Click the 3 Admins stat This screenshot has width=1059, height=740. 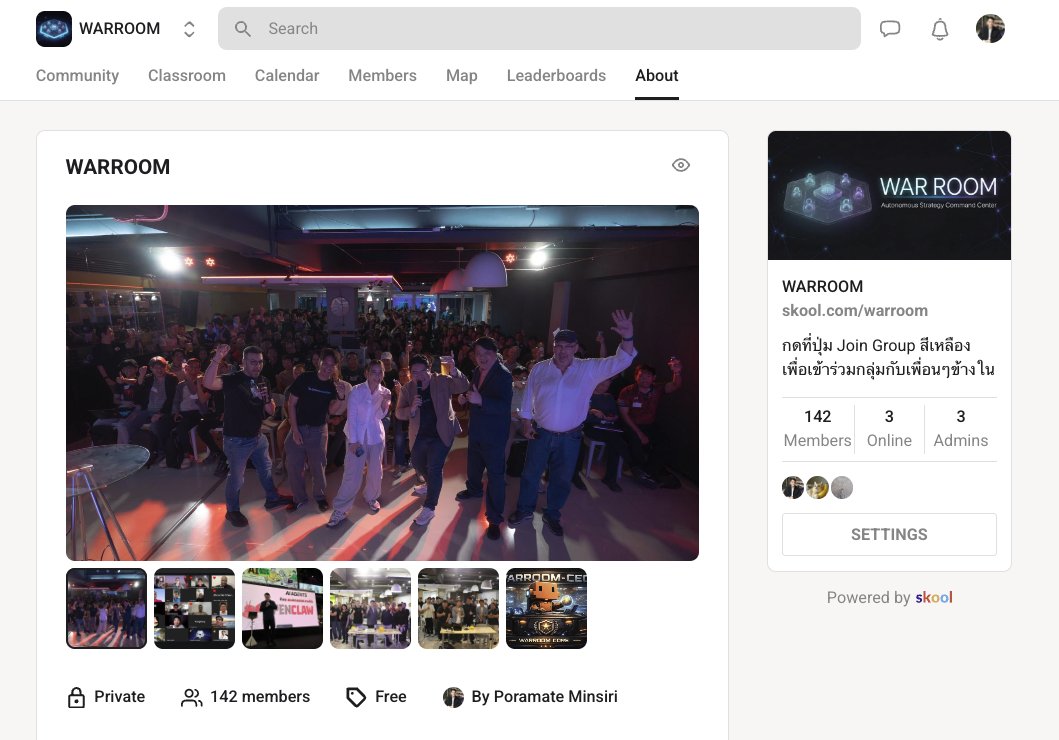pos(960,428)
